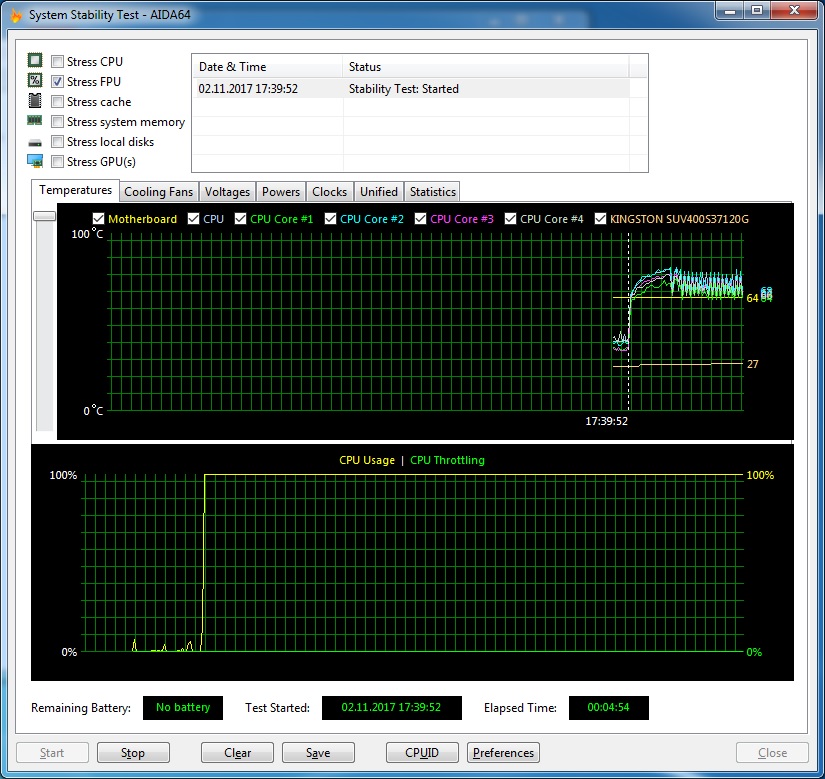Viewport: 825px width, 779px height.
Task: Click the 'No battery' status field
Action: [x=183, y=707]
